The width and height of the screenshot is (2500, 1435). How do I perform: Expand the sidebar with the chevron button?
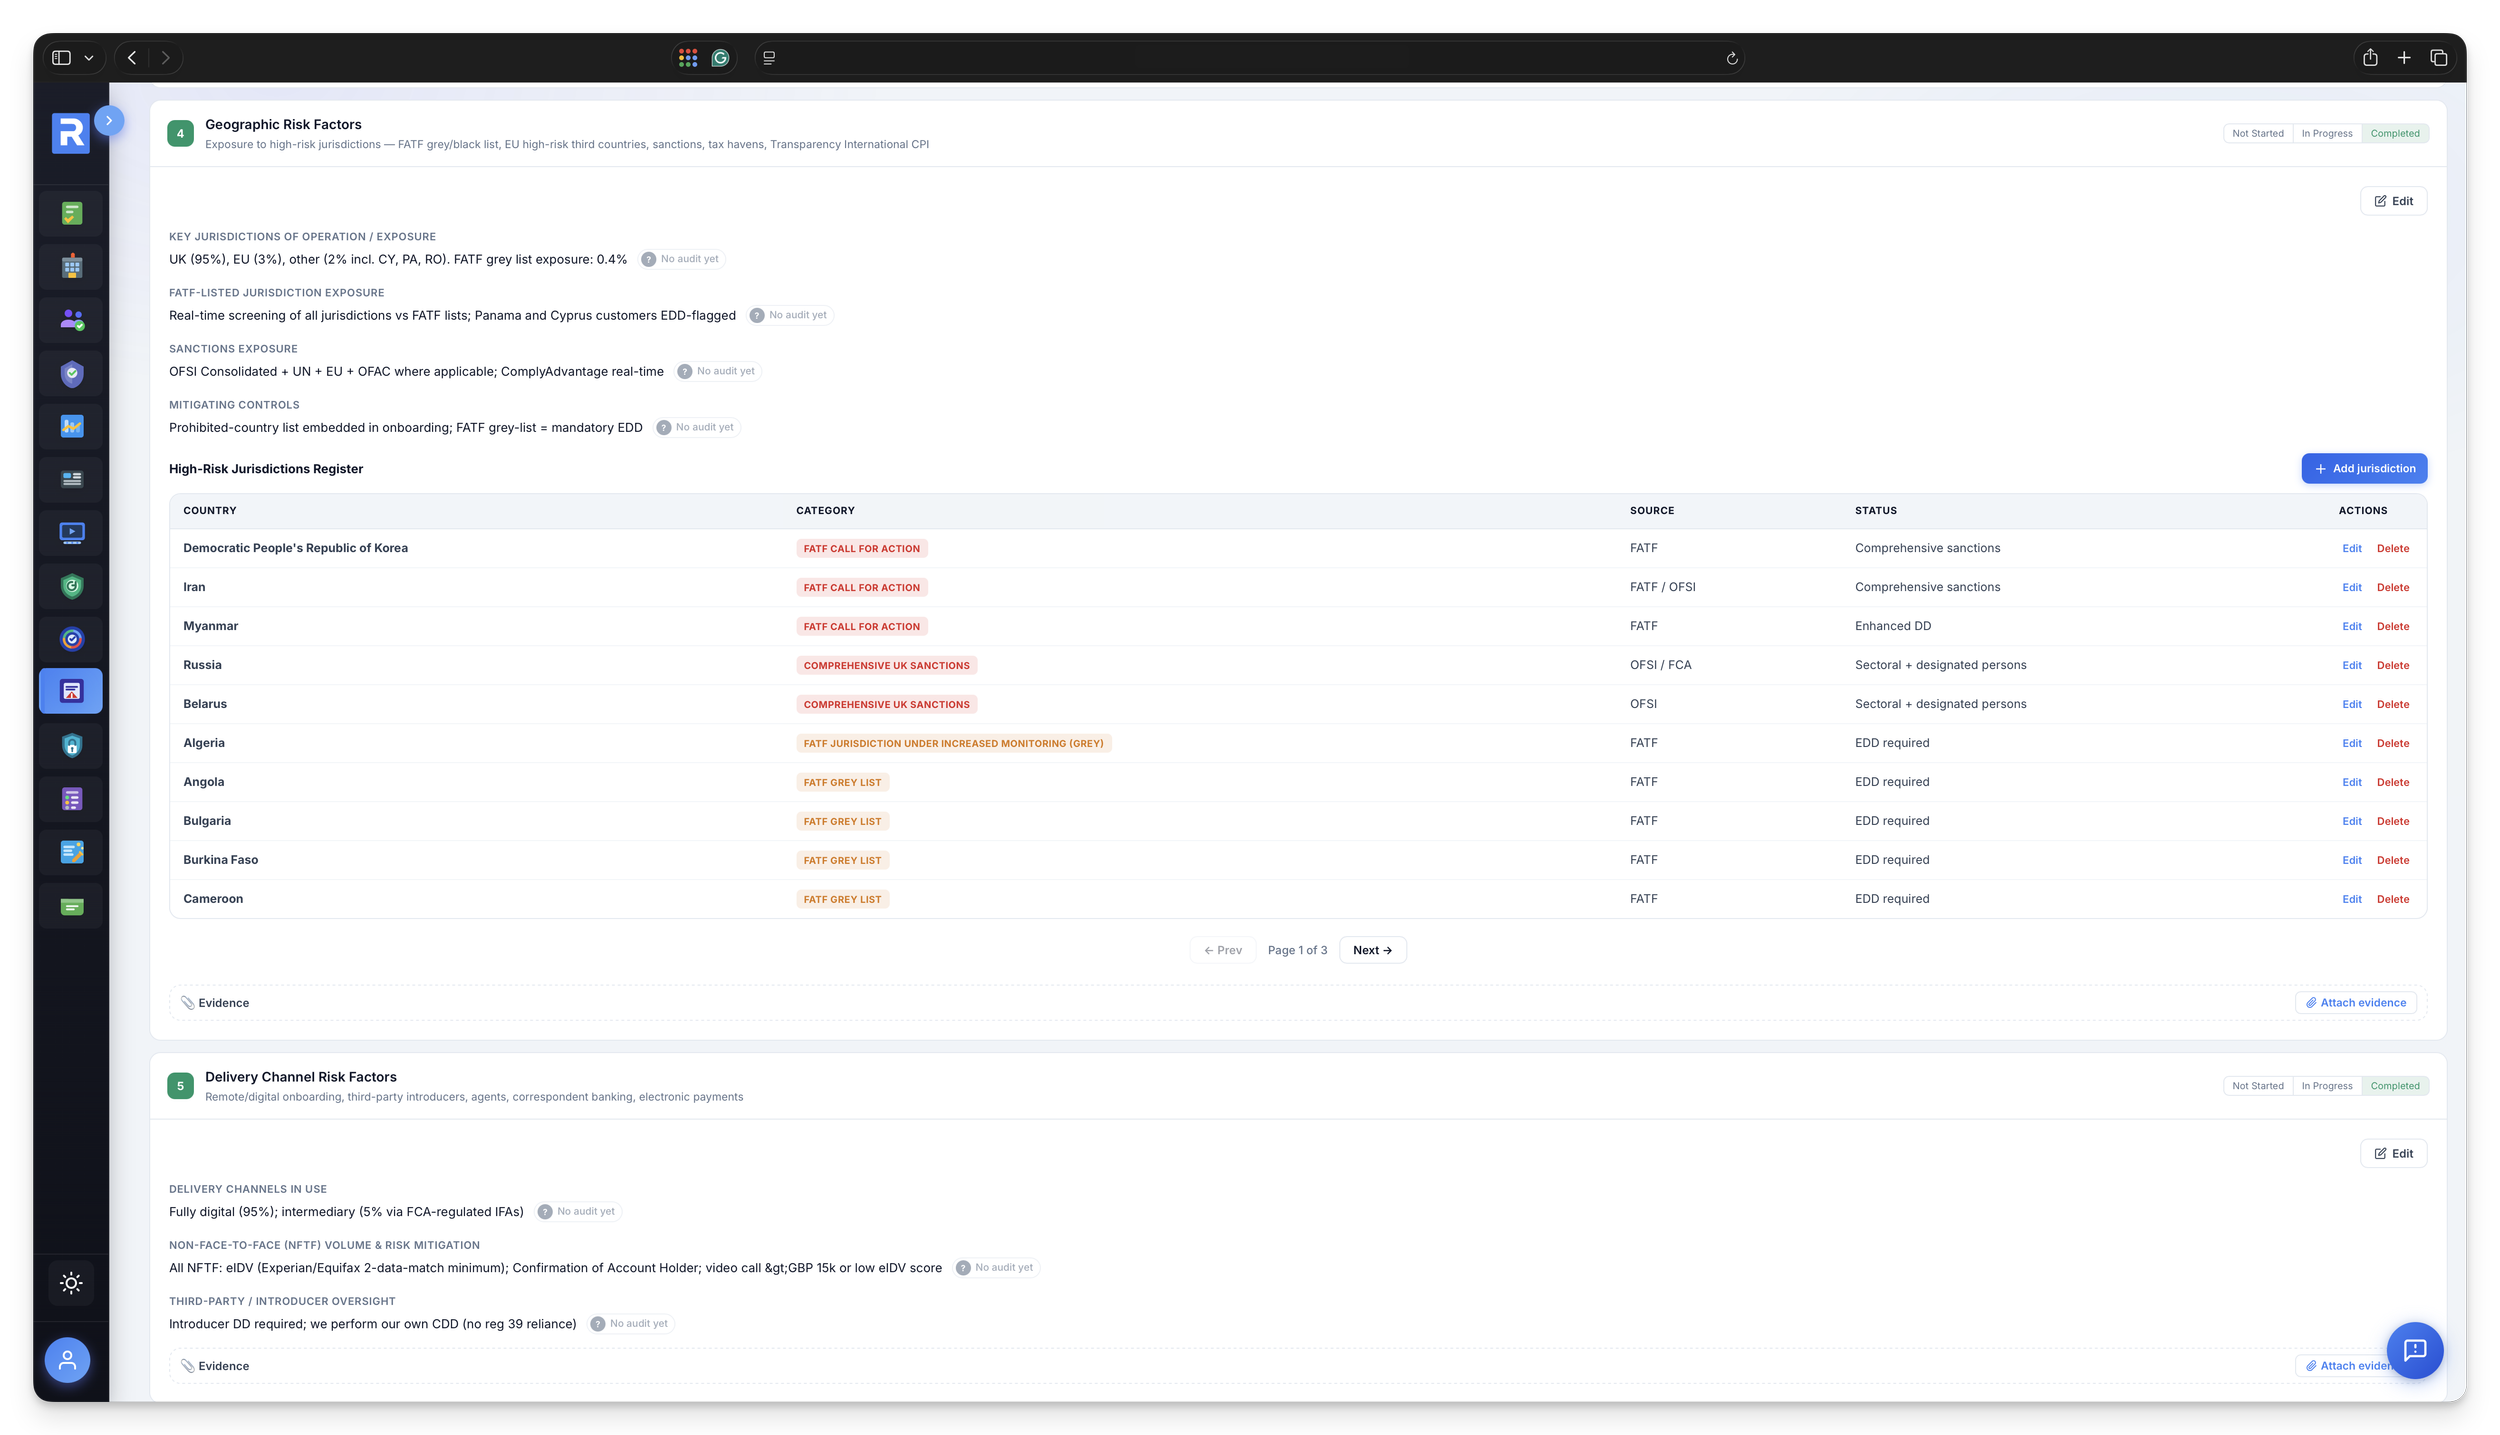click(x=109, y=120)
